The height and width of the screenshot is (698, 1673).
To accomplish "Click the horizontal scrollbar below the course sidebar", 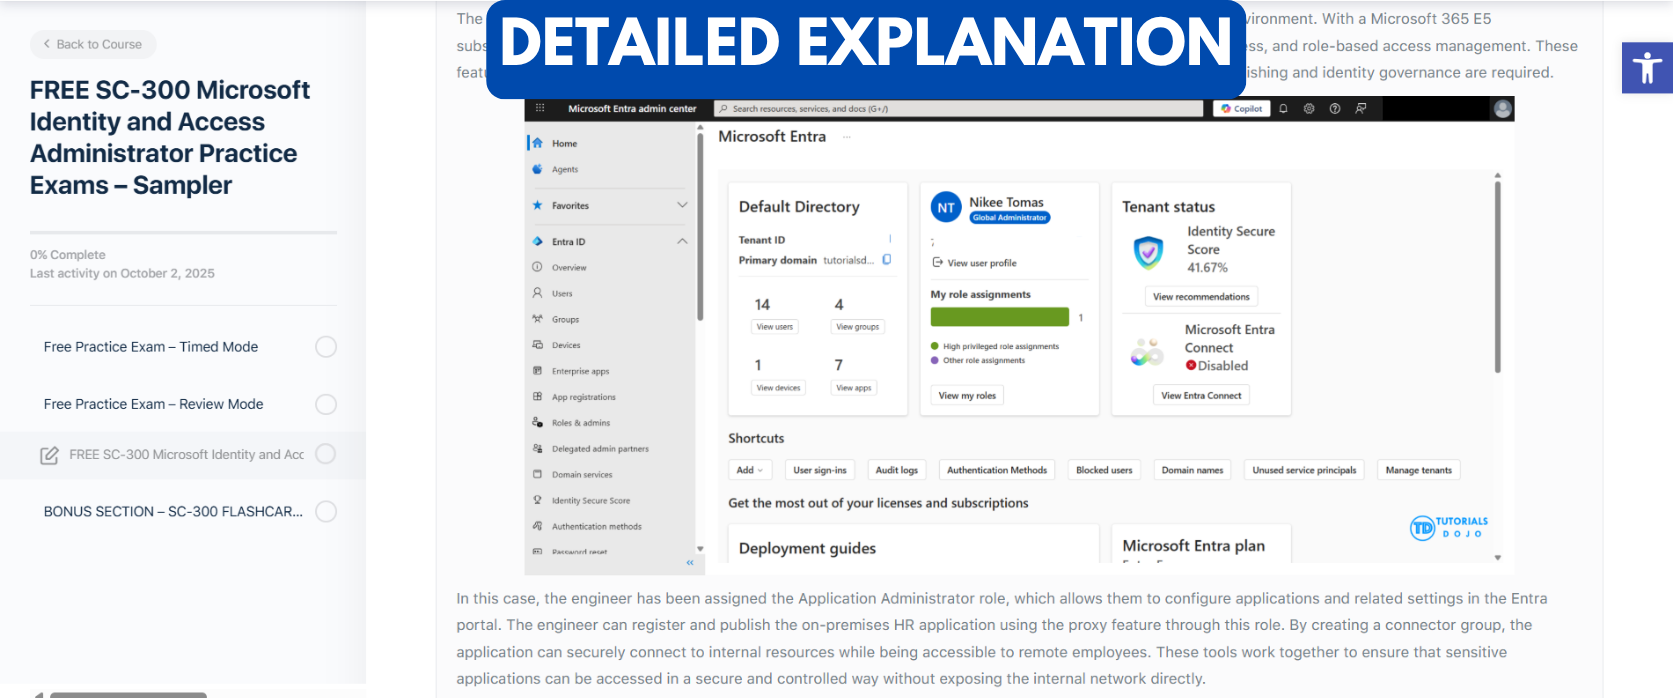I will tap(128, 694).
